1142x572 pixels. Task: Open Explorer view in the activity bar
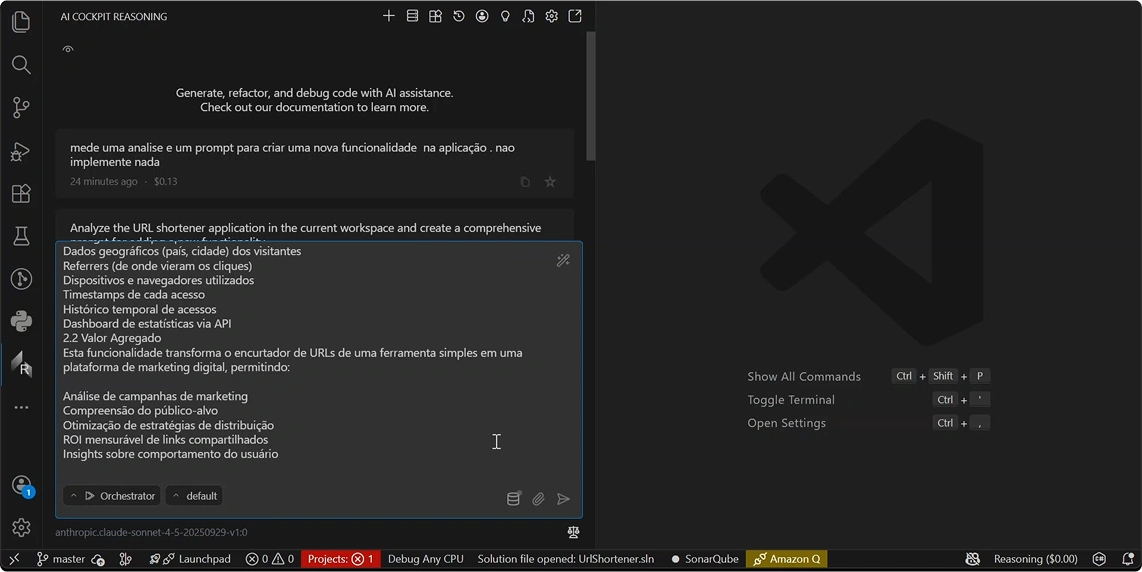tap(21, 22)
